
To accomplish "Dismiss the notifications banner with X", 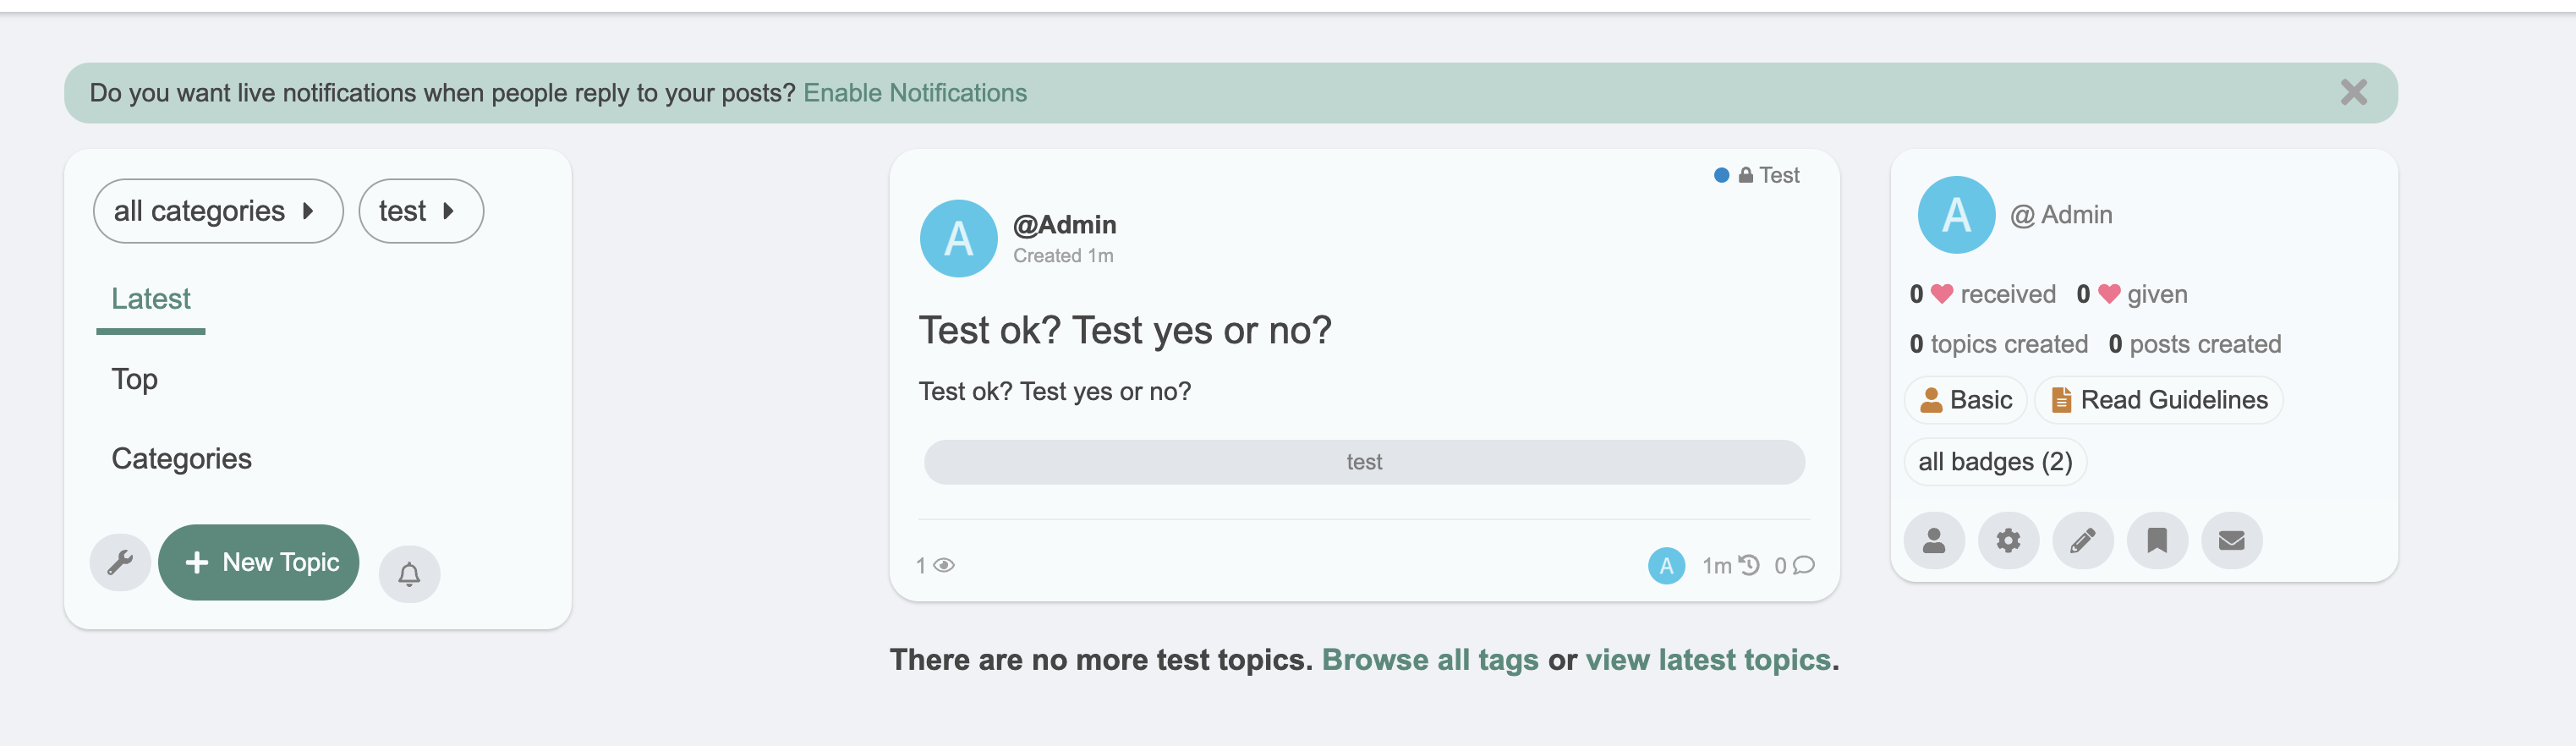I will [2353, 93].
